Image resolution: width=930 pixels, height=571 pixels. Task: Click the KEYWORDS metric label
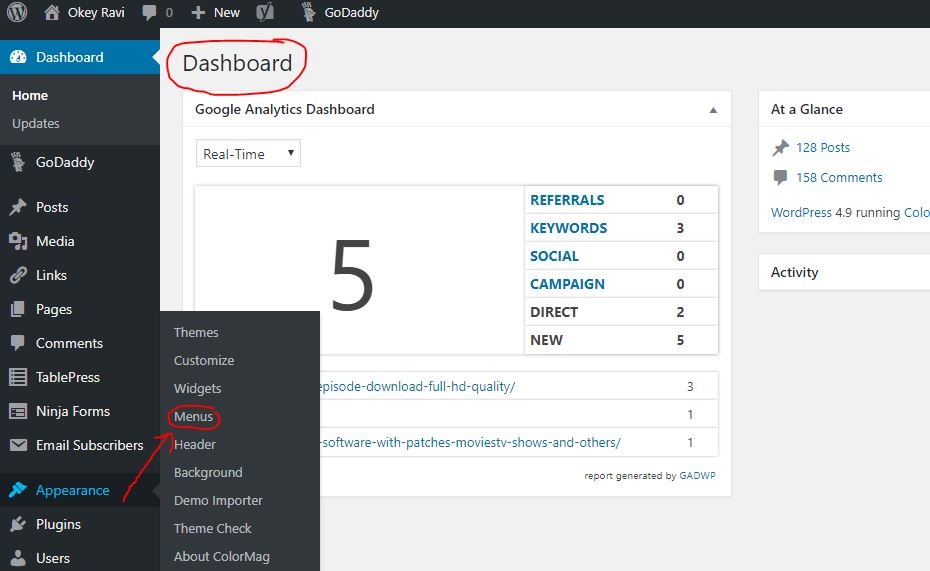click(x=568, y=228)
